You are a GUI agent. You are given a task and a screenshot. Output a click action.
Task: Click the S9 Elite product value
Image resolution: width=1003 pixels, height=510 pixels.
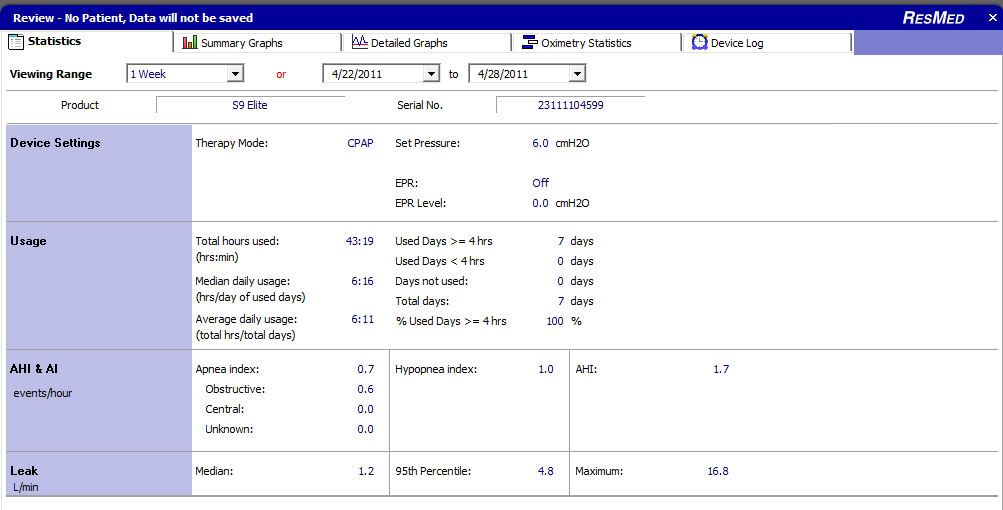coord(249,105)
